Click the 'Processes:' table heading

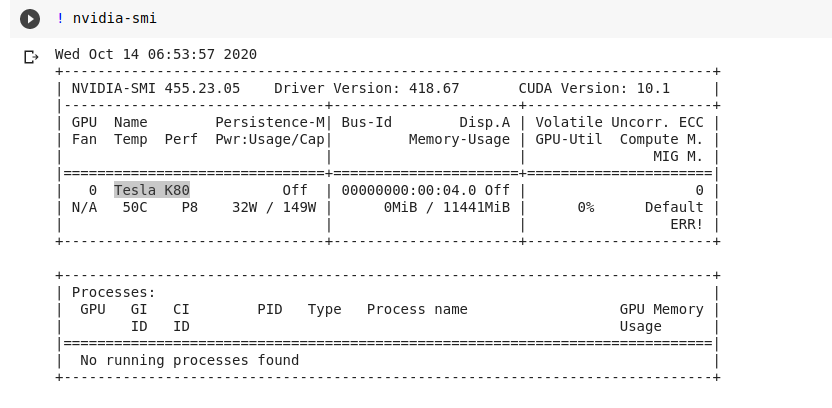tap(113, 292)
